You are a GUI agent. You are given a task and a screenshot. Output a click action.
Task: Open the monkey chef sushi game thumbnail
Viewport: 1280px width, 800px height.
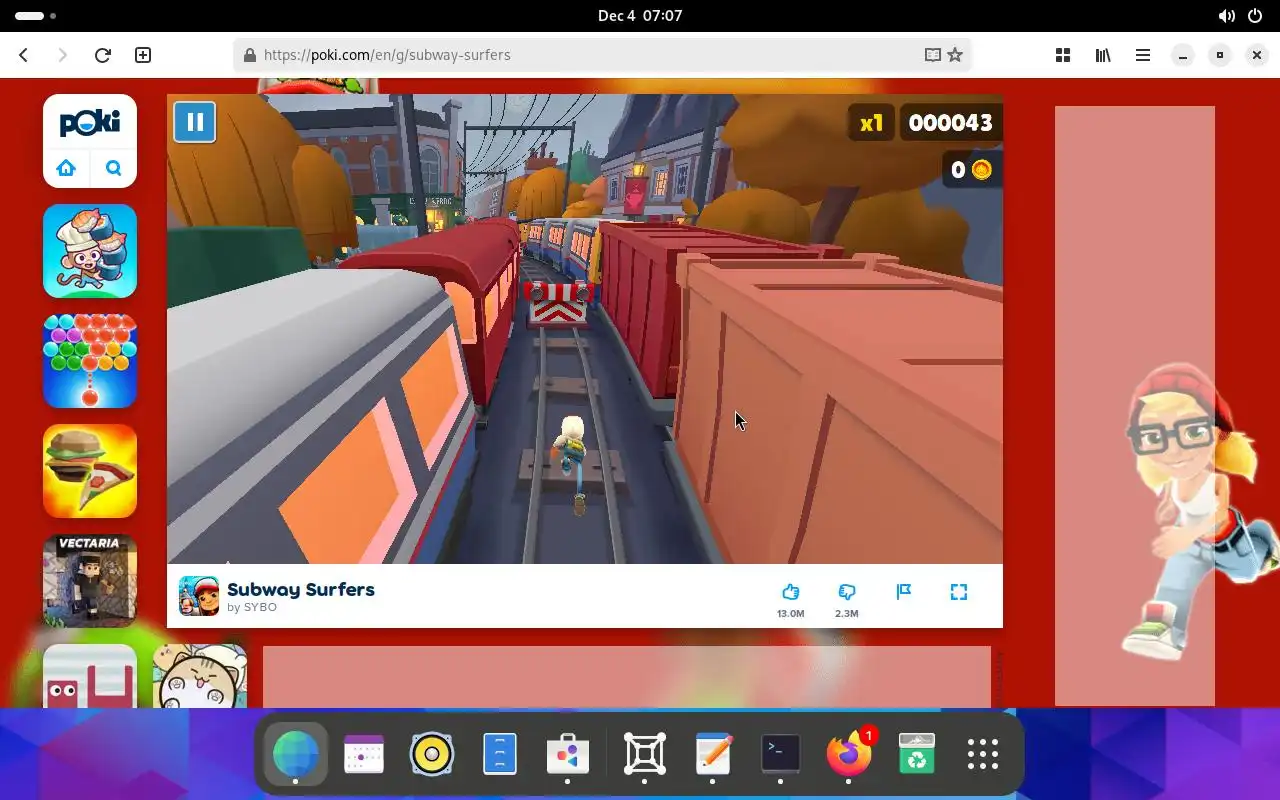tap(90, 251)
